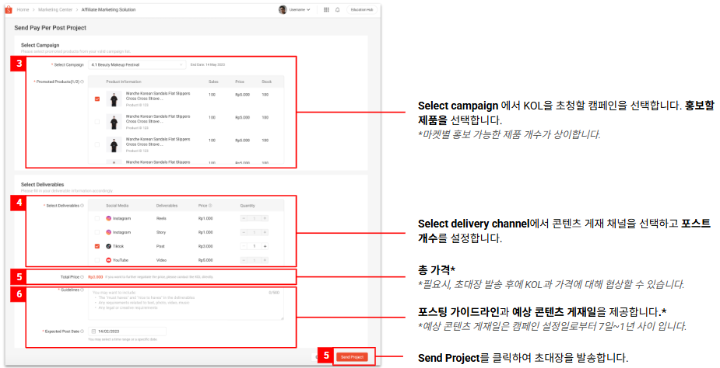Click the second product's thumbnail image
The width and height of the screenshot is (720, 368).
[114, 122]
